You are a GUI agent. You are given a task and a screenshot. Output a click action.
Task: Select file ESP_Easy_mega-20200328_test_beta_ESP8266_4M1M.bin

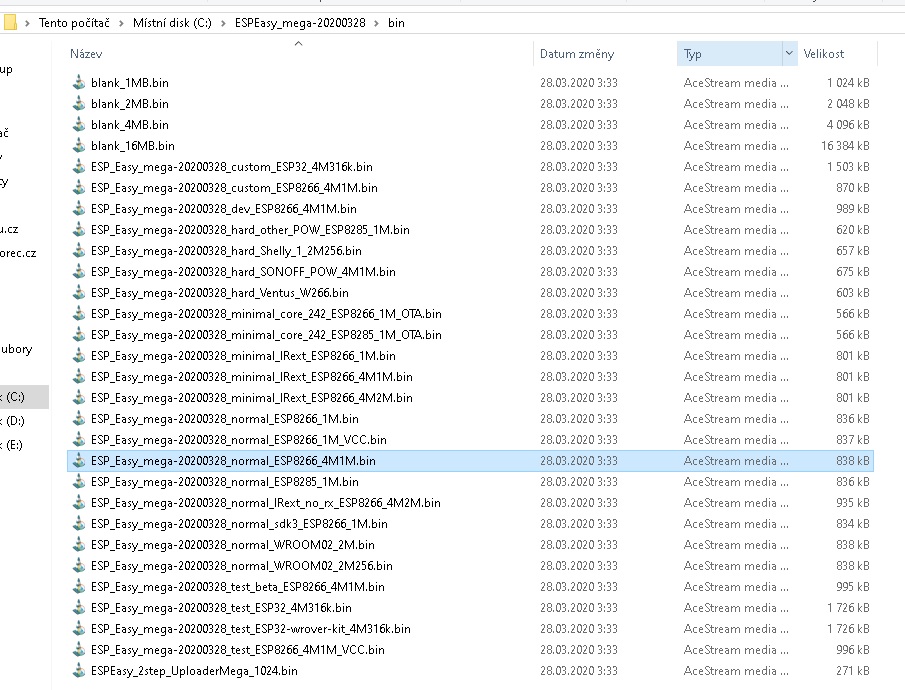click(x=237, y=587)
